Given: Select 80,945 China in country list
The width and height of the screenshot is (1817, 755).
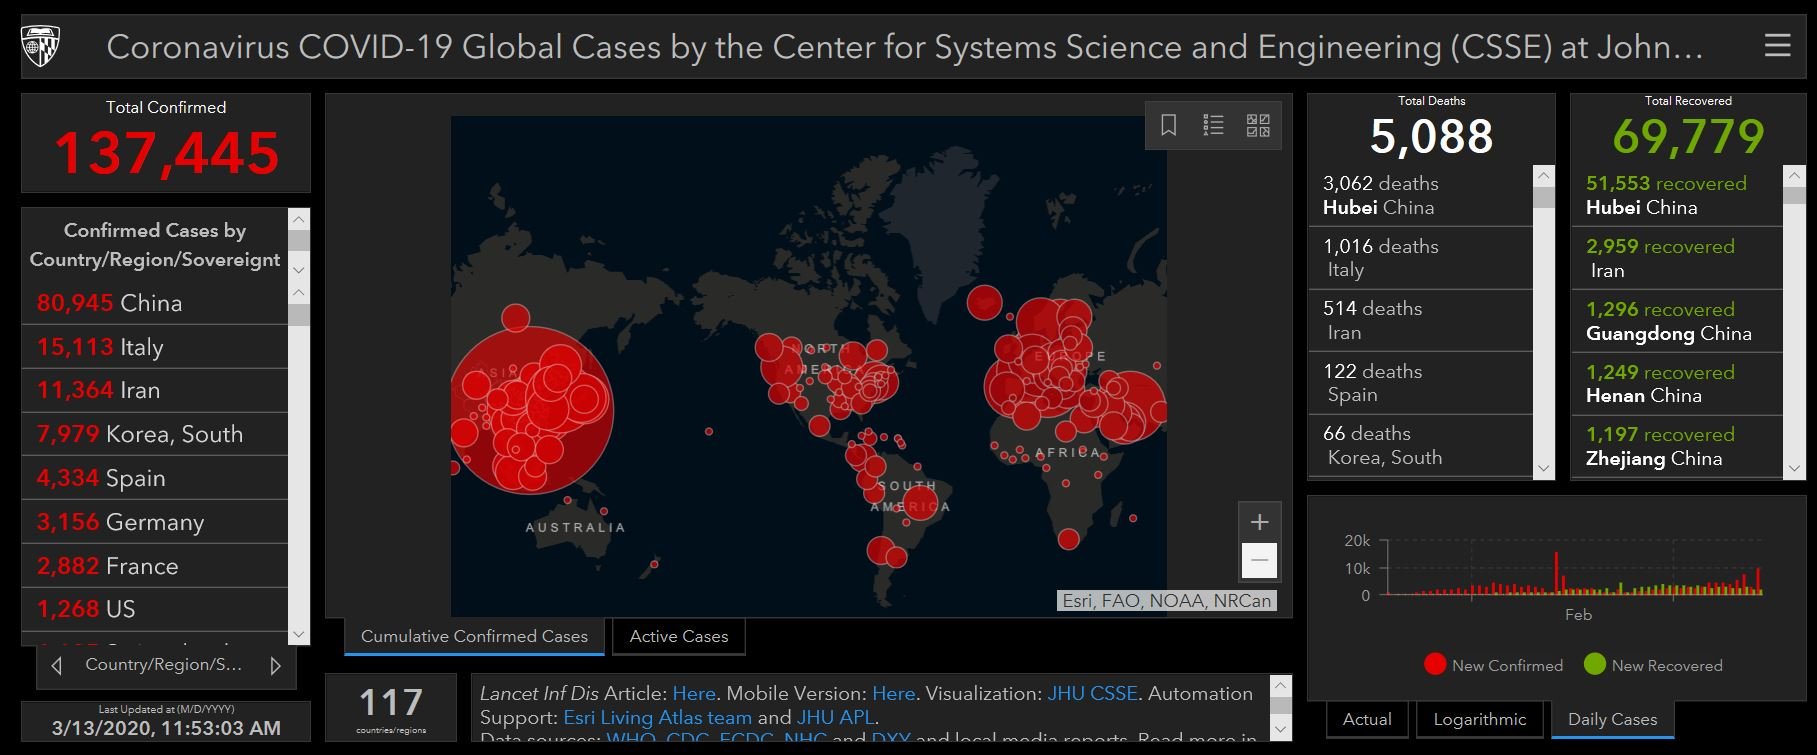Looking at the screenshot, I should pyautogui.click(x=155, y=303).
